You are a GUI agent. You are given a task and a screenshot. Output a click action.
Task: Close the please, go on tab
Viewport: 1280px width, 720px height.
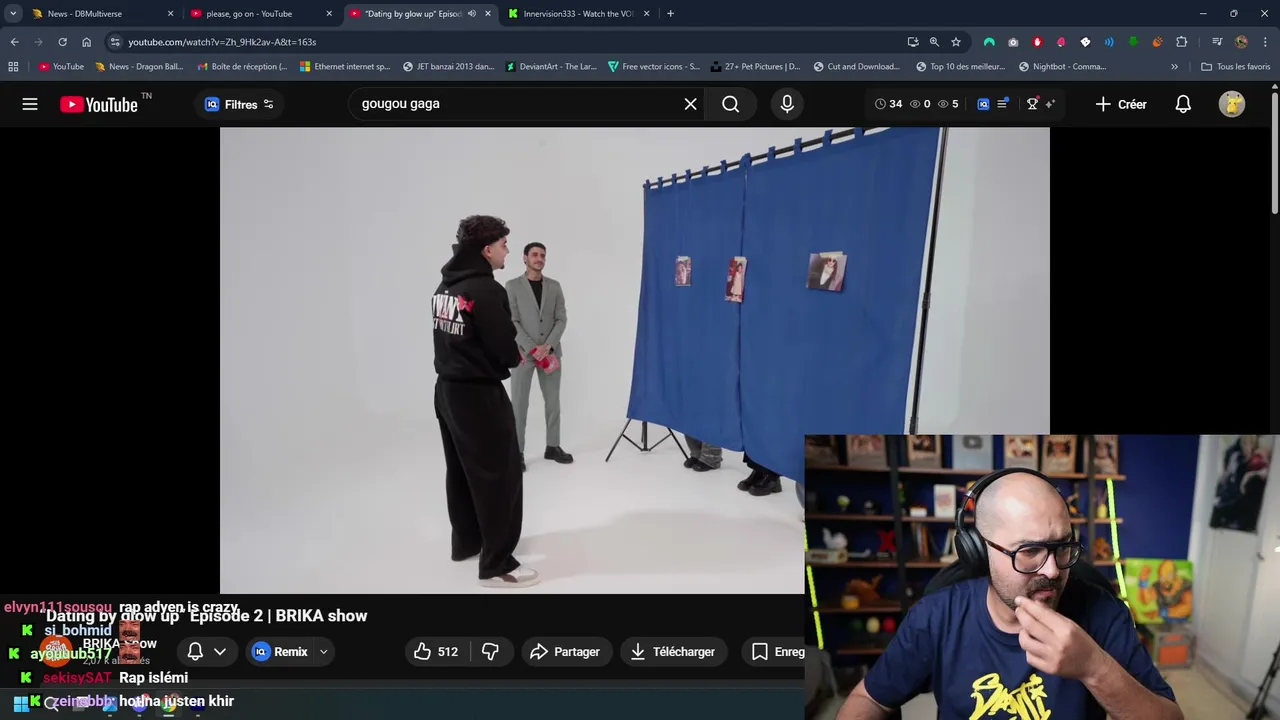(329, 14)
